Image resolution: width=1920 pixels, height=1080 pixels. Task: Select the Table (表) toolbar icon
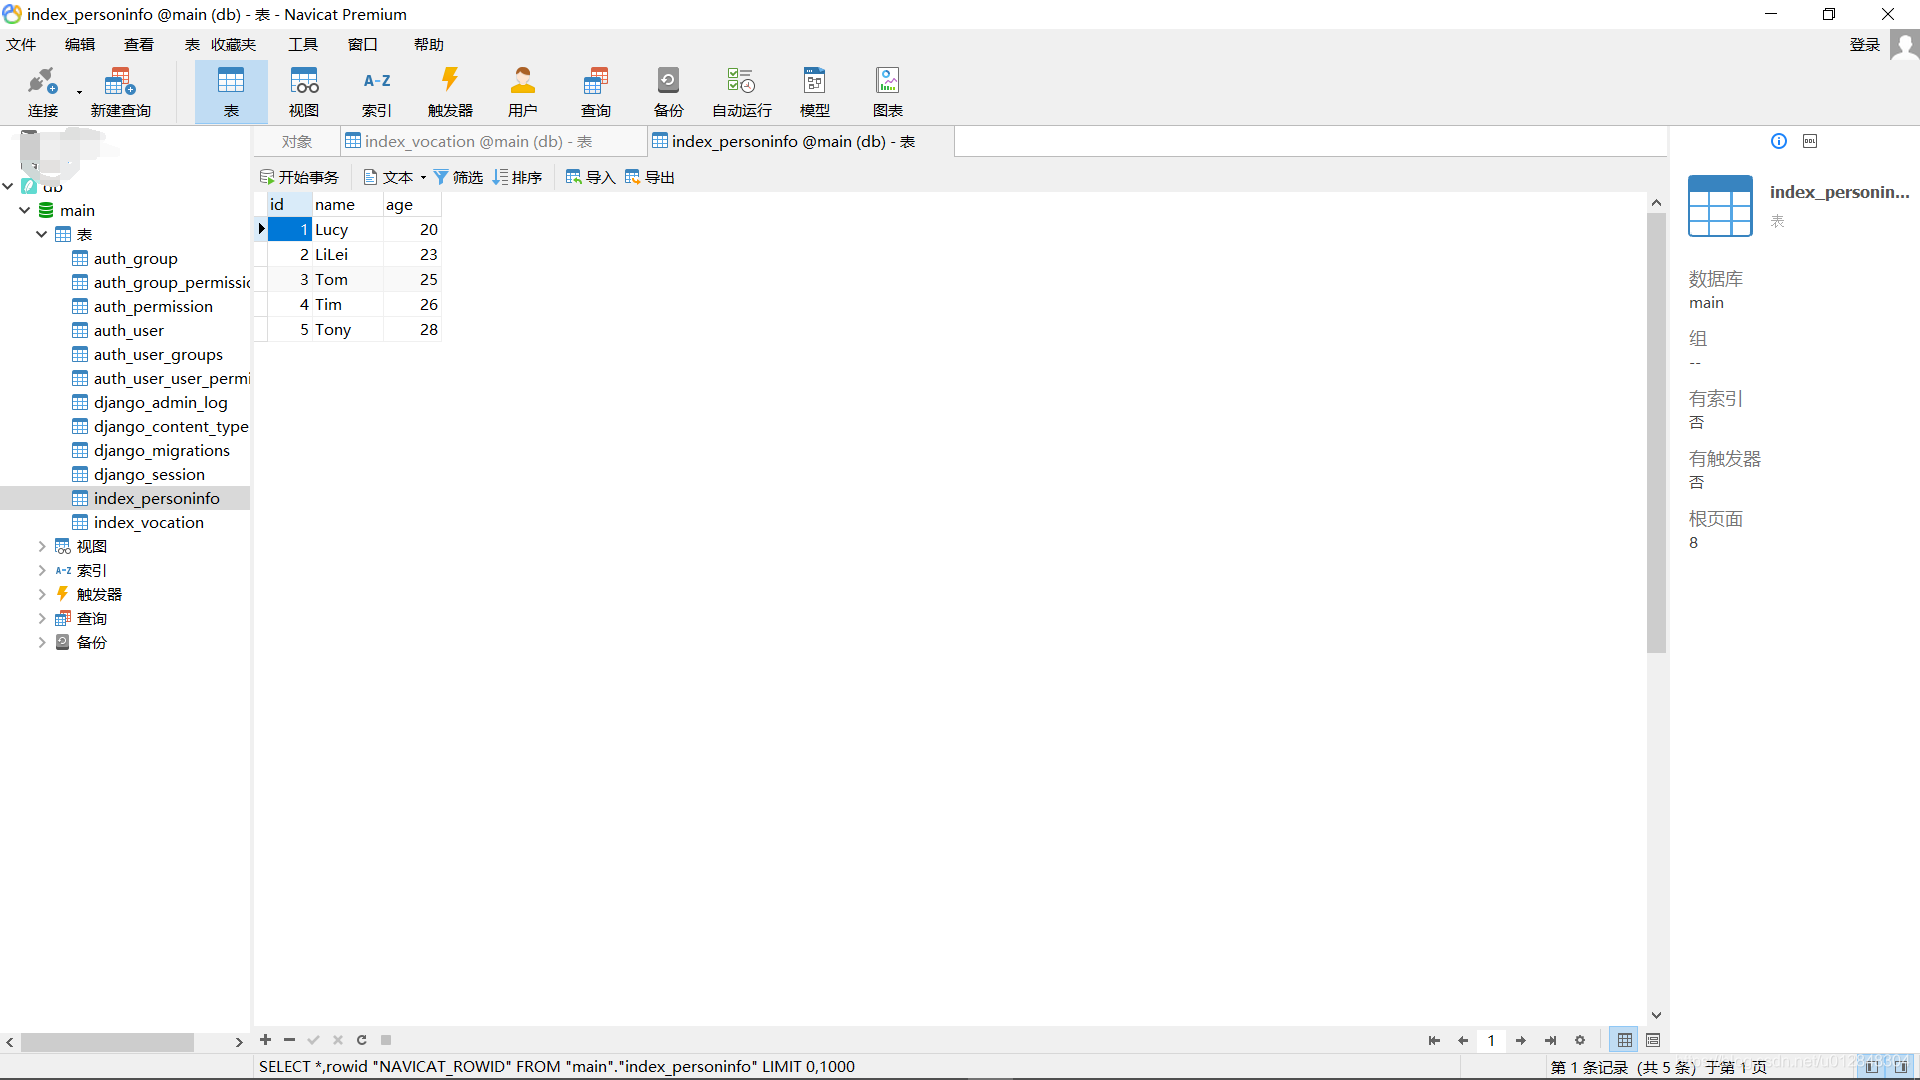(231, 92)
